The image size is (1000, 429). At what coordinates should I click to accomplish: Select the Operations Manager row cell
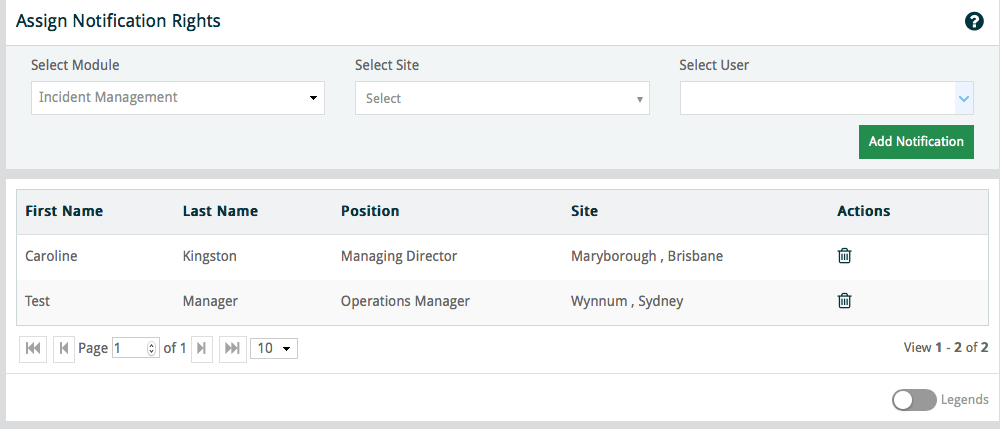tap(405, 300)
